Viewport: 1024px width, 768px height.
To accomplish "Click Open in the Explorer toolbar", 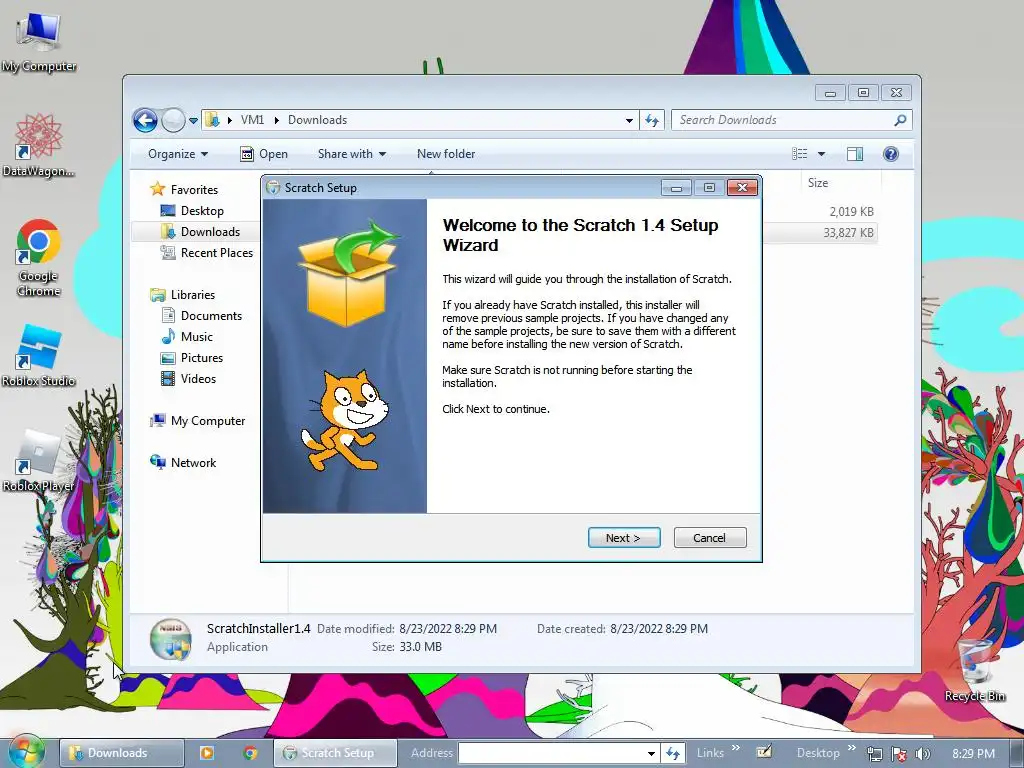I will tap(264, 153).
